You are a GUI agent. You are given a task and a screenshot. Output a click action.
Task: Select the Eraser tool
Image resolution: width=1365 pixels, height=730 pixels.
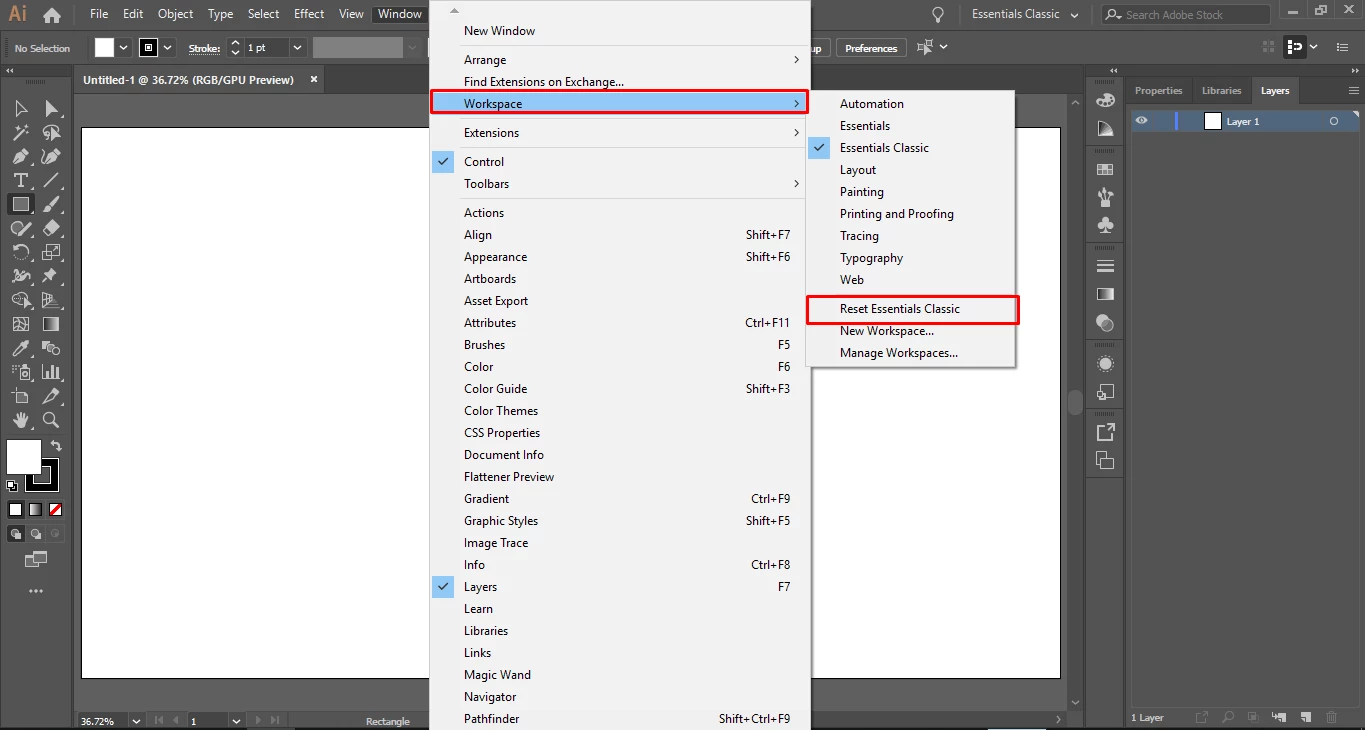pyautogui.click(x=51, y=228)
